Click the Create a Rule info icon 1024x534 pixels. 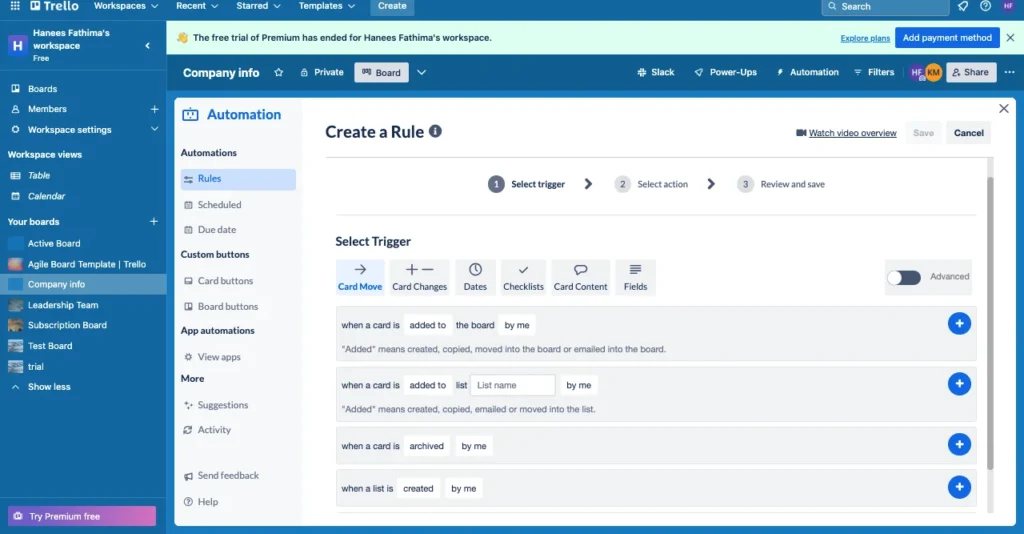click(436, 131)
